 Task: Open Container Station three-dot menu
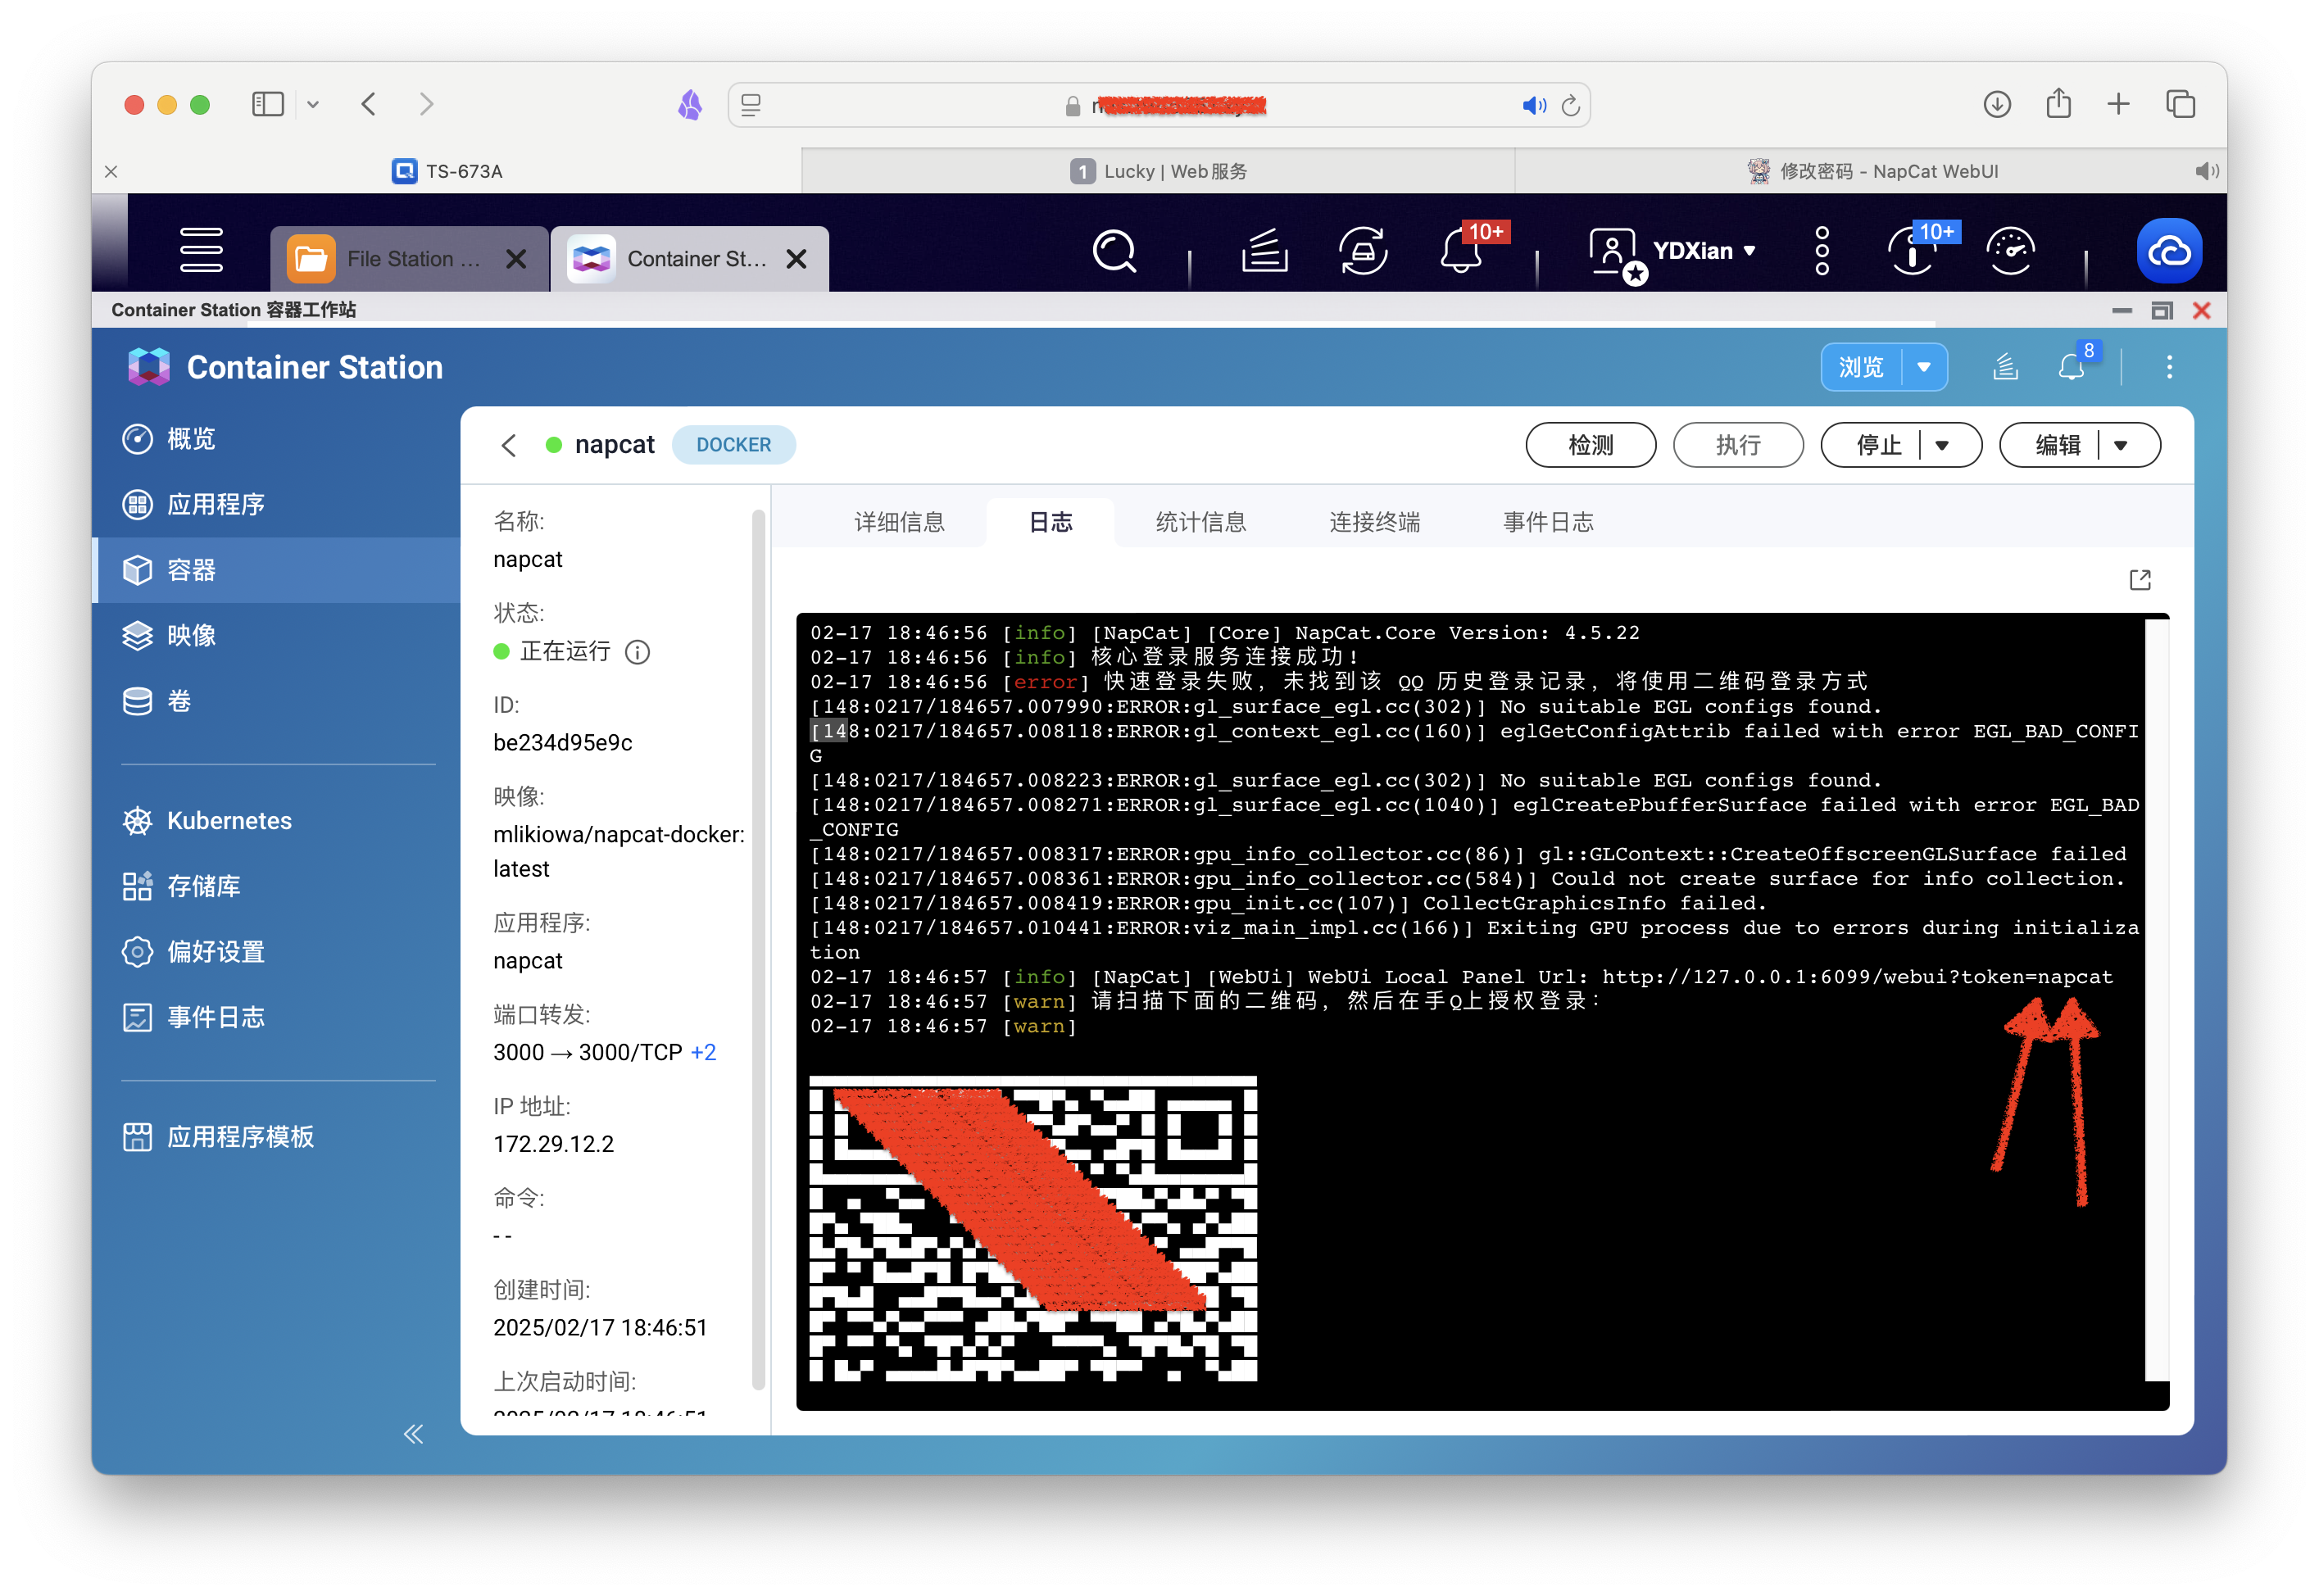coord(2168,368)
